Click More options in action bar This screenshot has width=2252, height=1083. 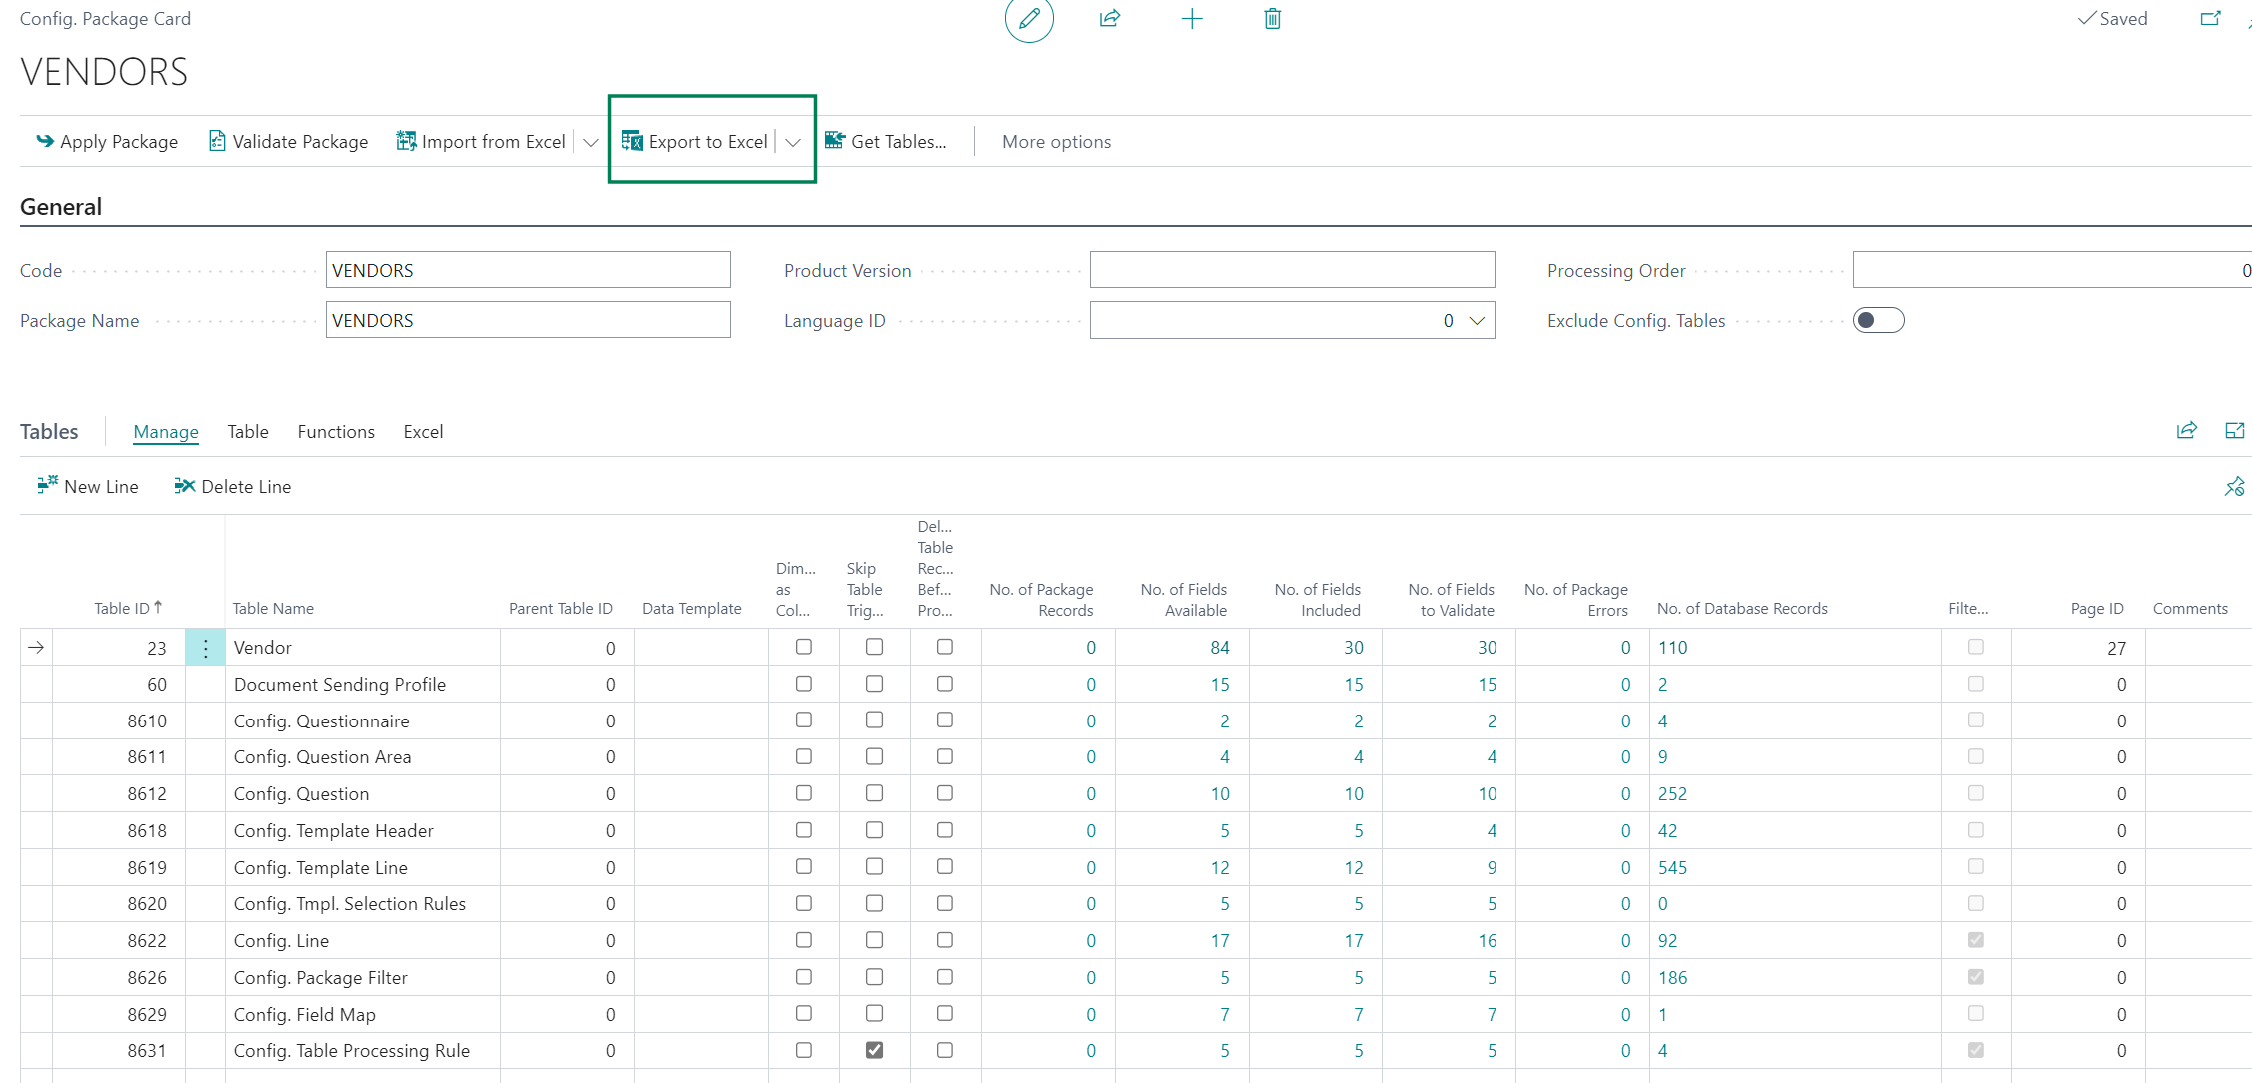(x=1056, y=142)
